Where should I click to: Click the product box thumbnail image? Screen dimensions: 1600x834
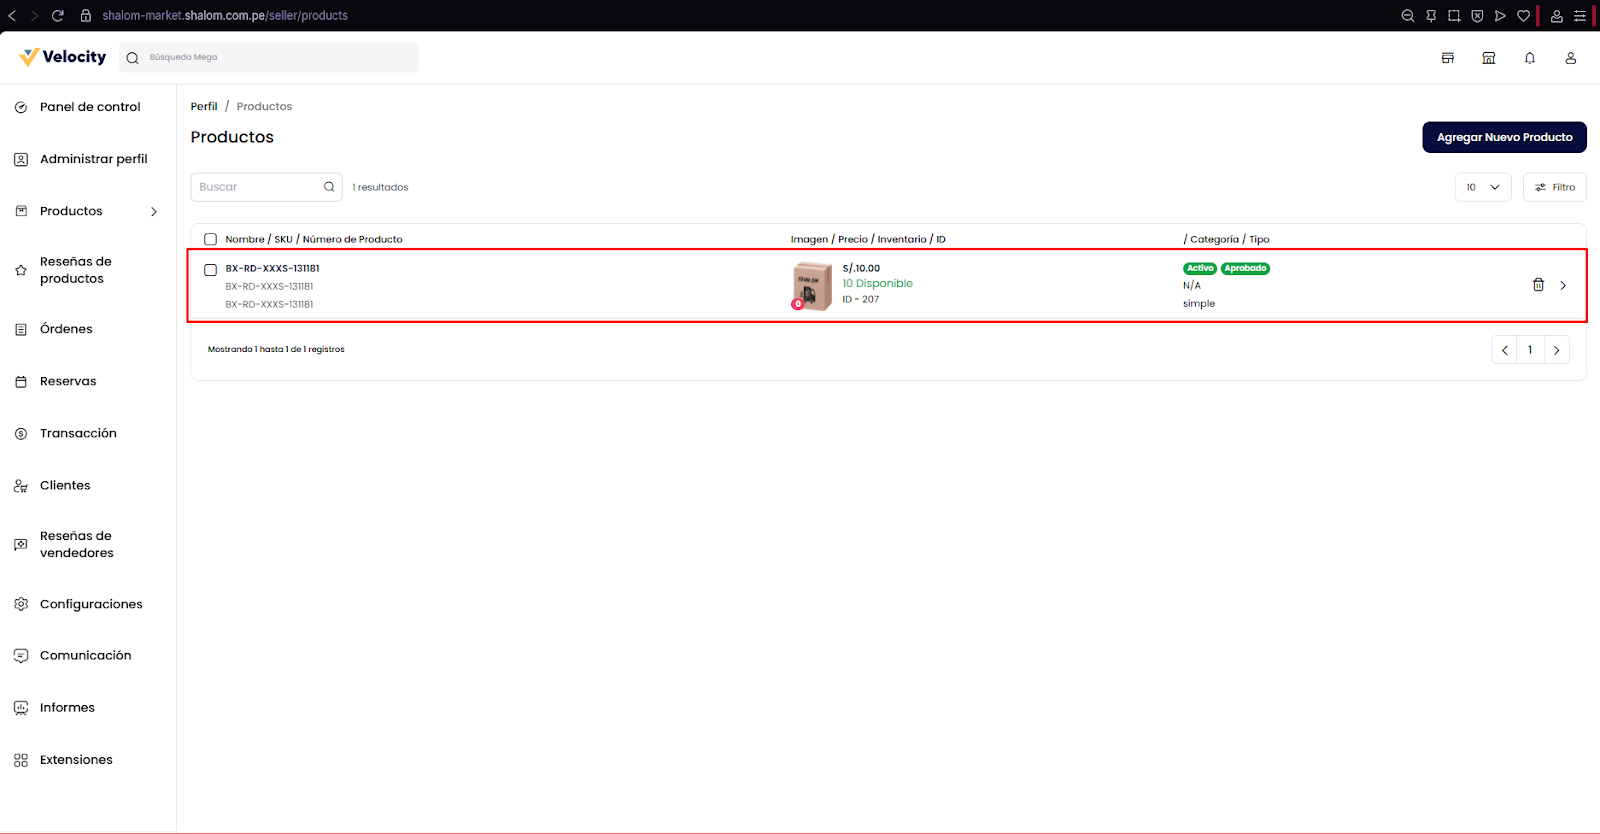coord(812,286)
